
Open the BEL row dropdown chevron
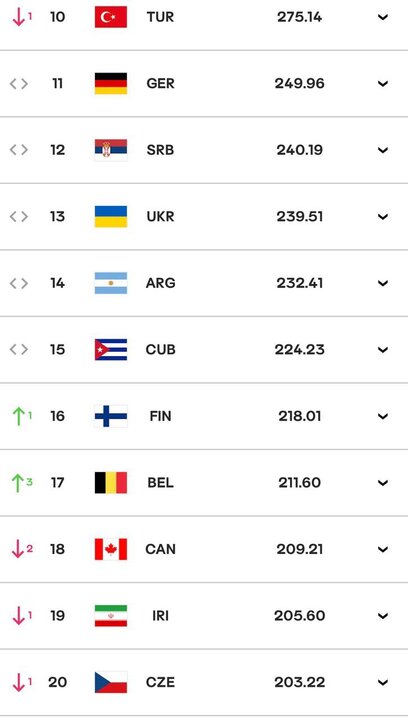[x=383, y=483]
